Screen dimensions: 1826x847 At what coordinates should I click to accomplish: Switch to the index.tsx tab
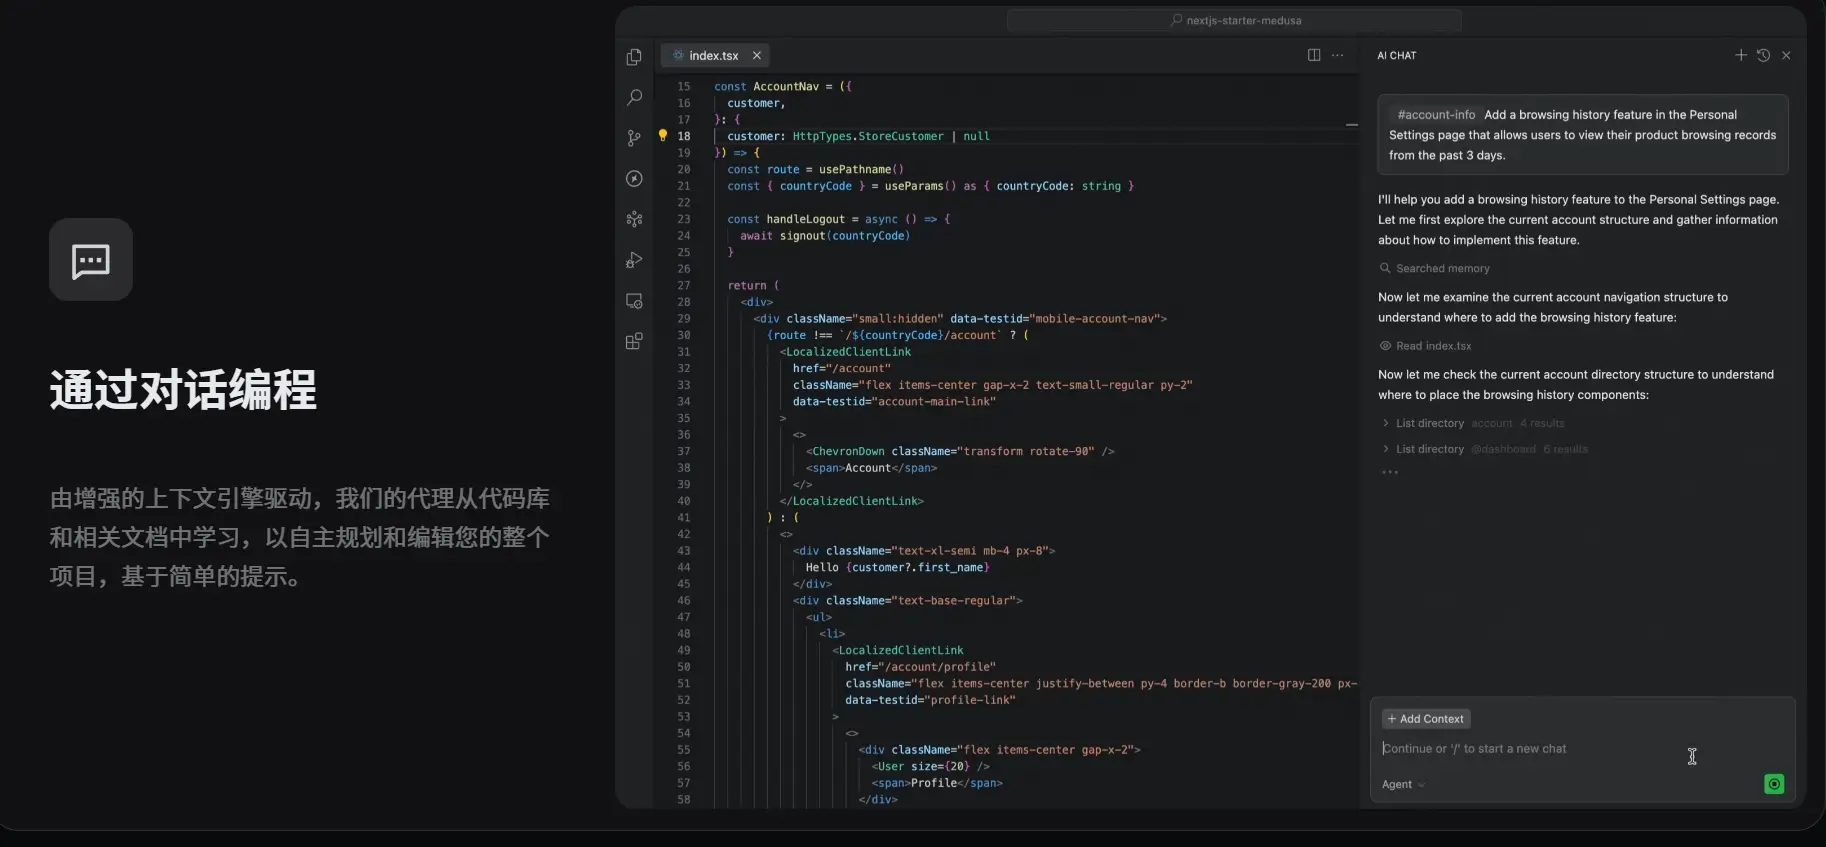713,56
